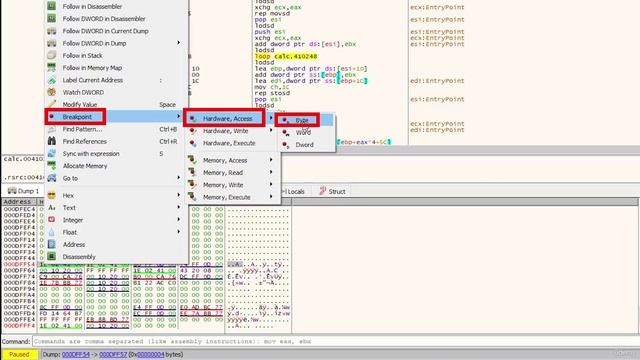640x360 pixels.
Task: Click the Find References binoculars icon
Action: point(51,141)
